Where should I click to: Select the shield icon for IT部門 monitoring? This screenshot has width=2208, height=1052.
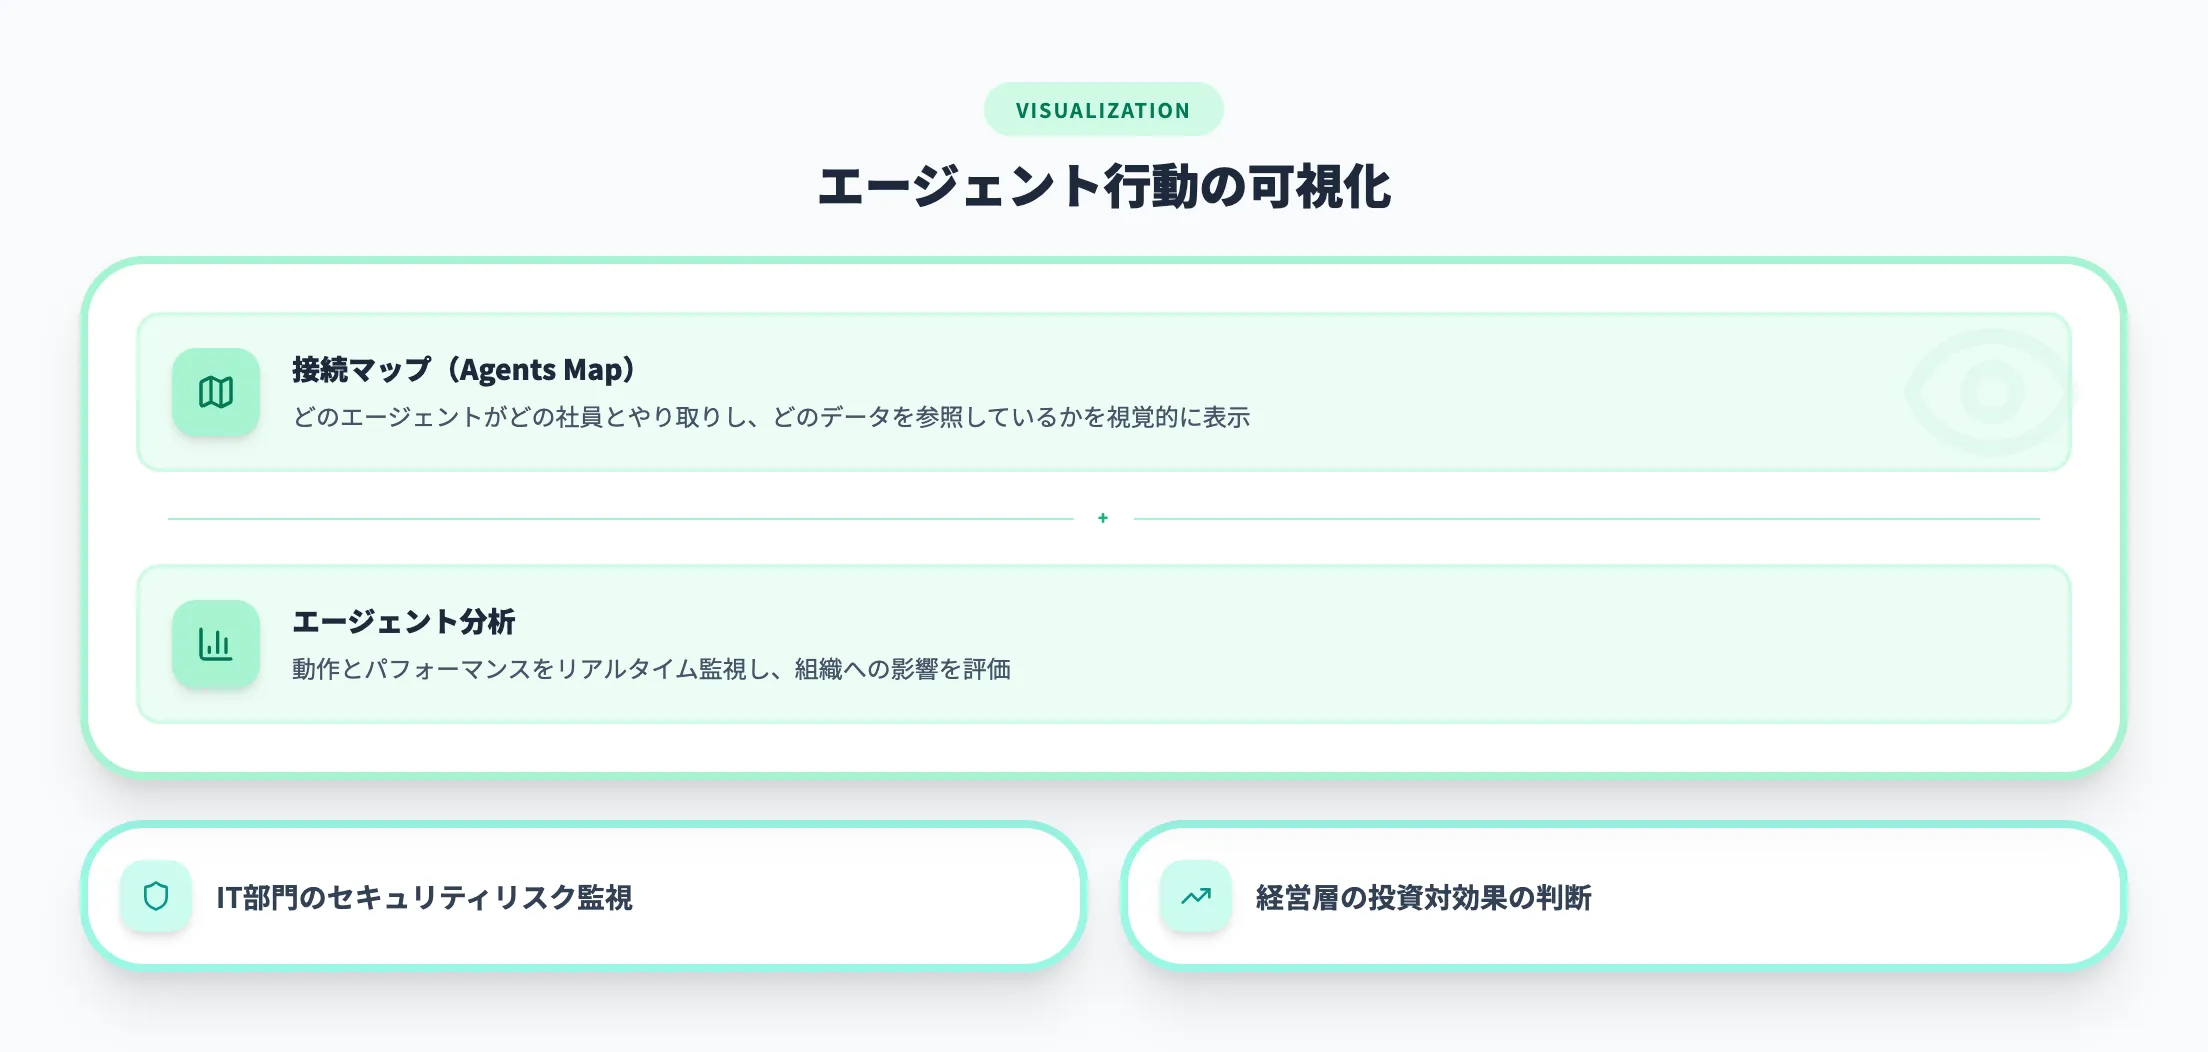coord(155,897)
